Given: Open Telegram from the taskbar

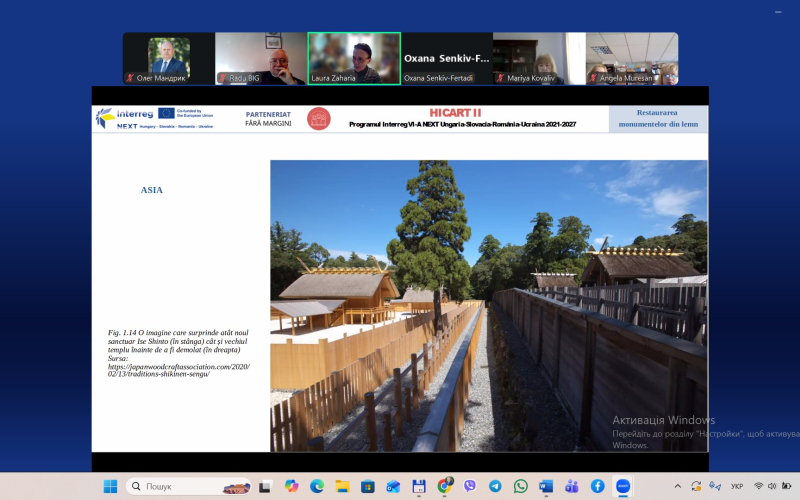Looking at the screenshot, I should tap(495, 486).
